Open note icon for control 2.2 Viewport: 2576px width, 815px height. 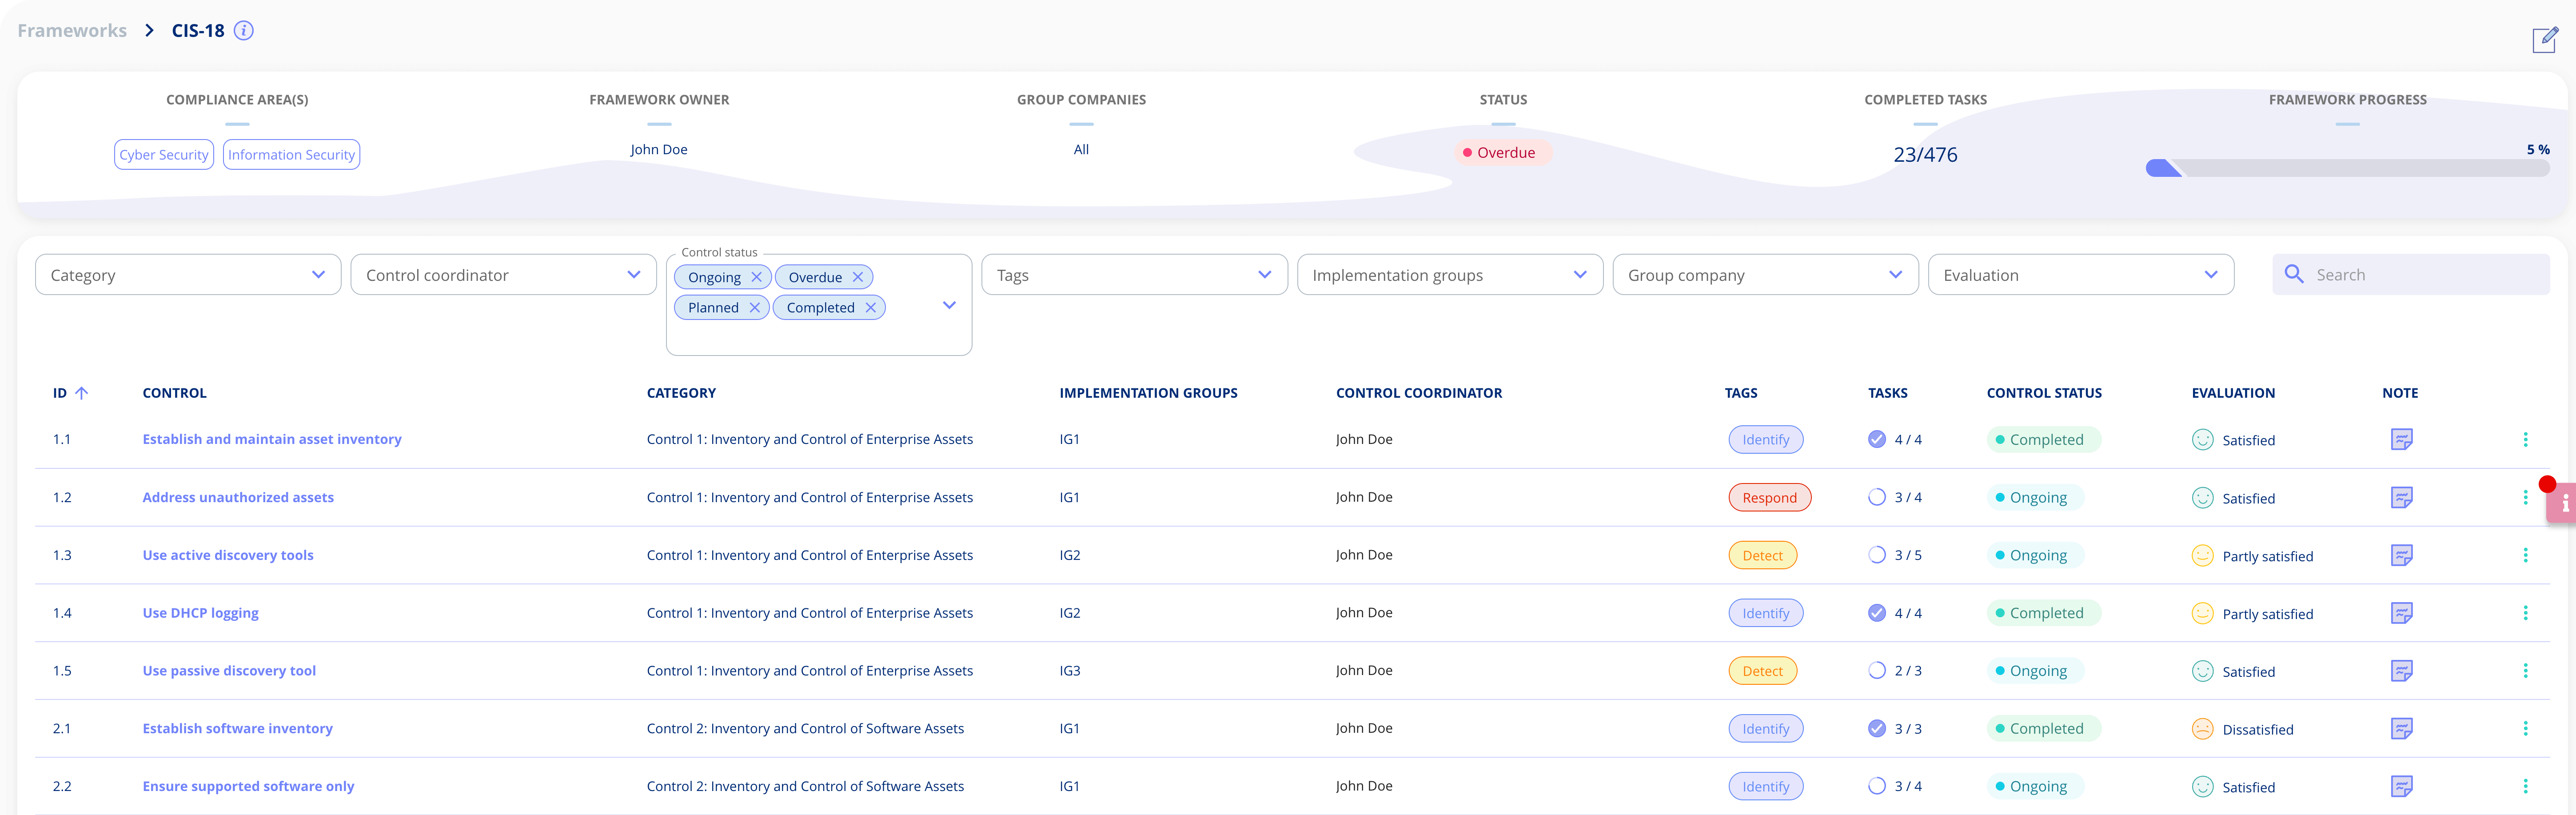[x=2401, y=787]
